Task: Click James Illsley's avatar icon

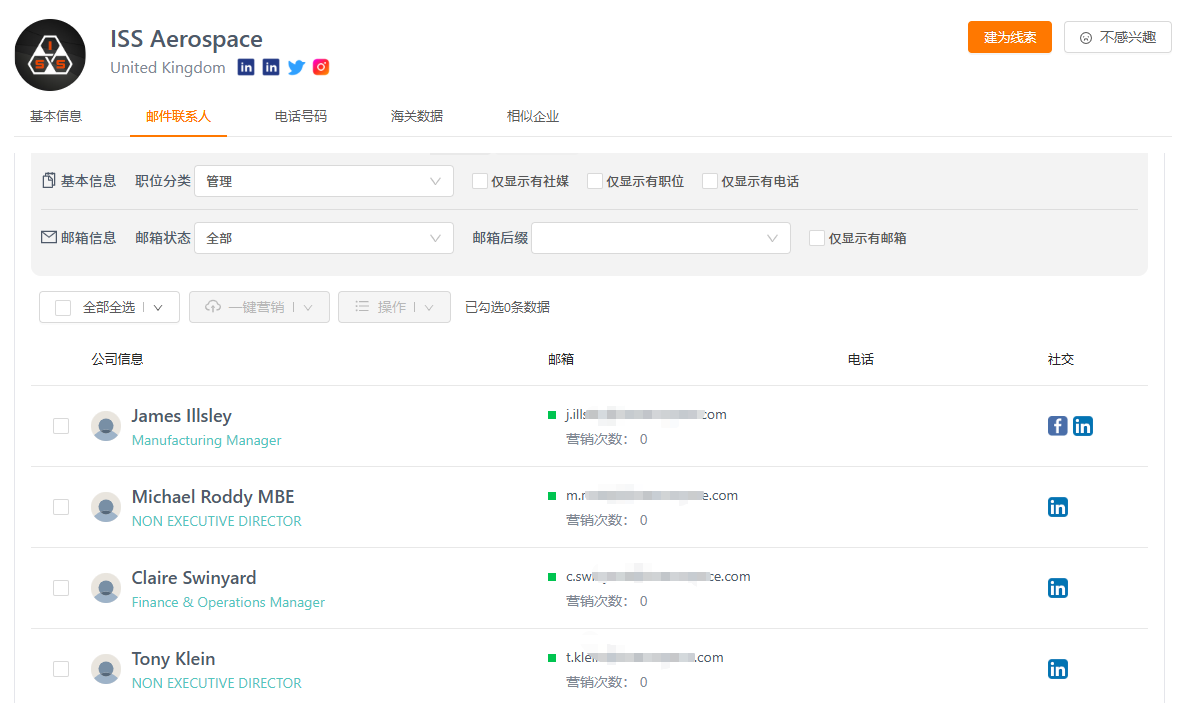Action: pyautogui.click(x=106, y=426)
